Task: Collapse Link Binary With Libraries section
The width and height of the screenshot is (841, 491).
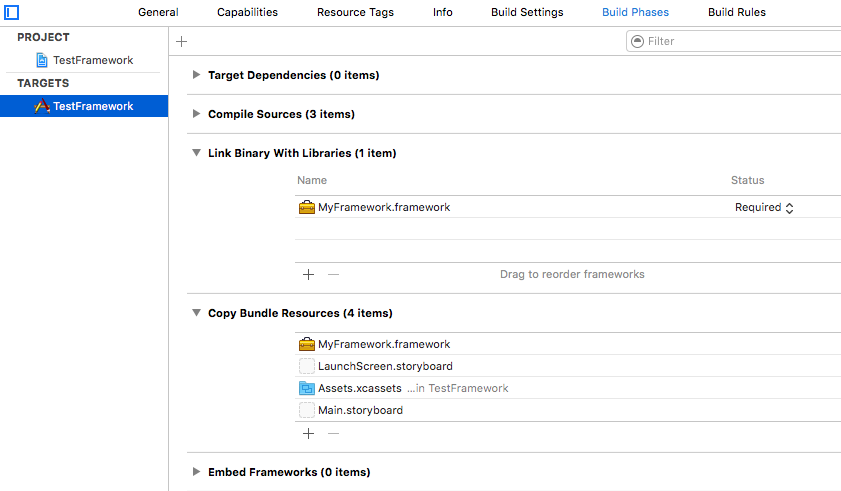Action: point(197,153)
